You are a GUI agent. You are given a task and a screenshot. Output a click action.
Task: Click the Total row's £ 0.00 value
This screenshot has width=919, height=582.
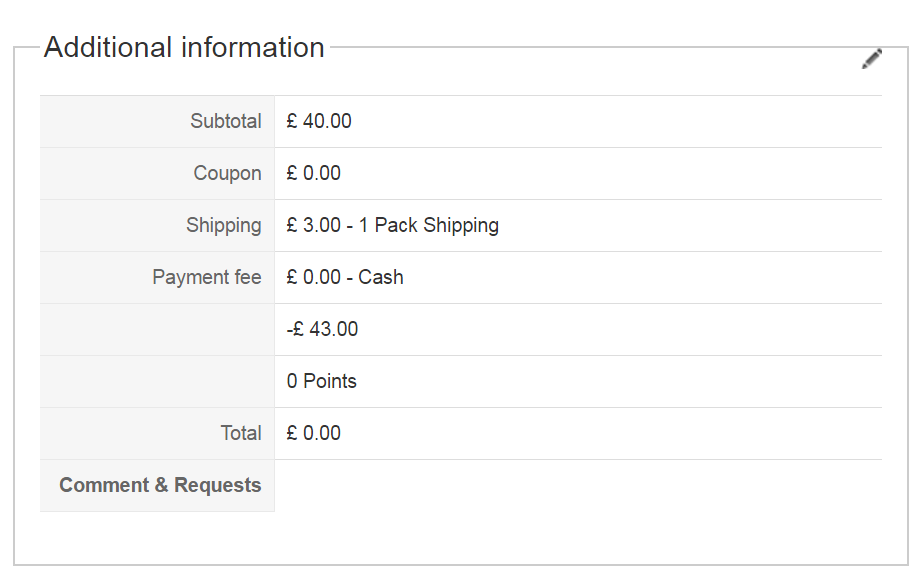[x=313, y=434]
